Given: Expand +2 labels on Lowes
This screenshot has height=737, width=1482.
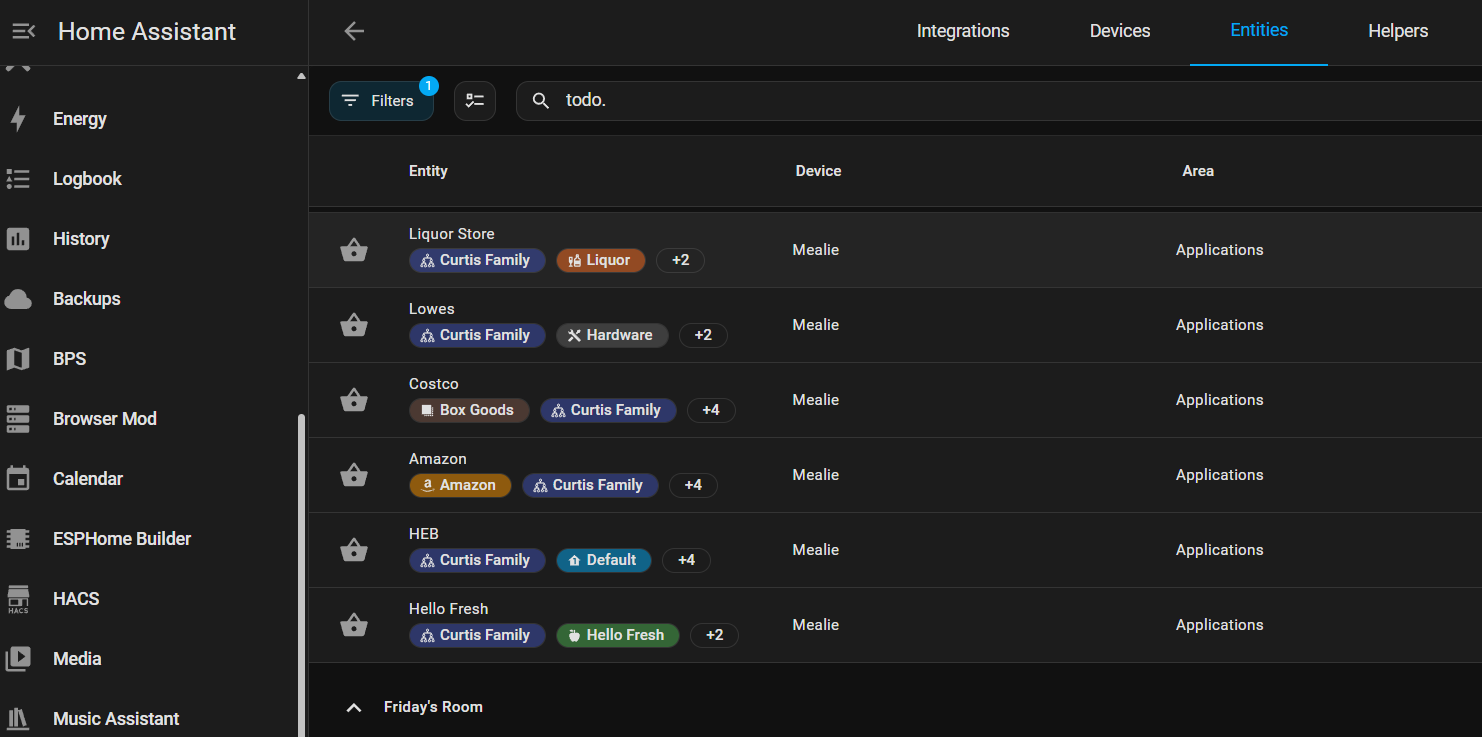Looking at the screenshot, I should point(703,335).
